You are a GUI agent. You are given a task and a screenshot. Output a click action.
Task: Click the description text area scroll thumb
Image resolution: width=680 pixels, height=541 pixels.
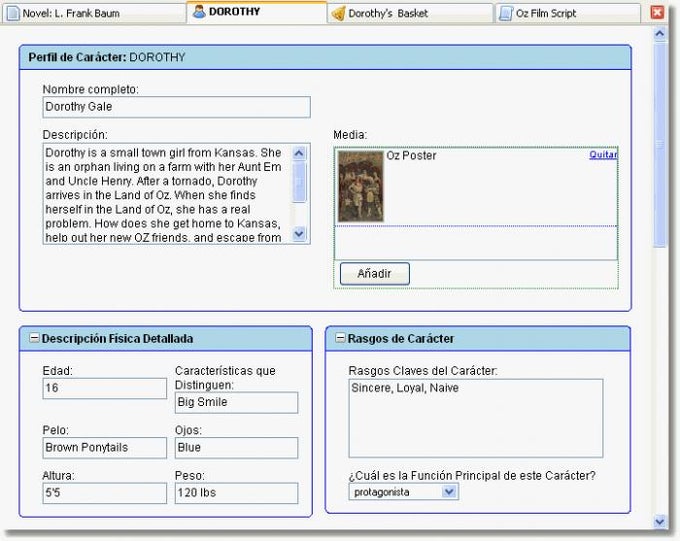pyautogui.click(x=299, y=182)
